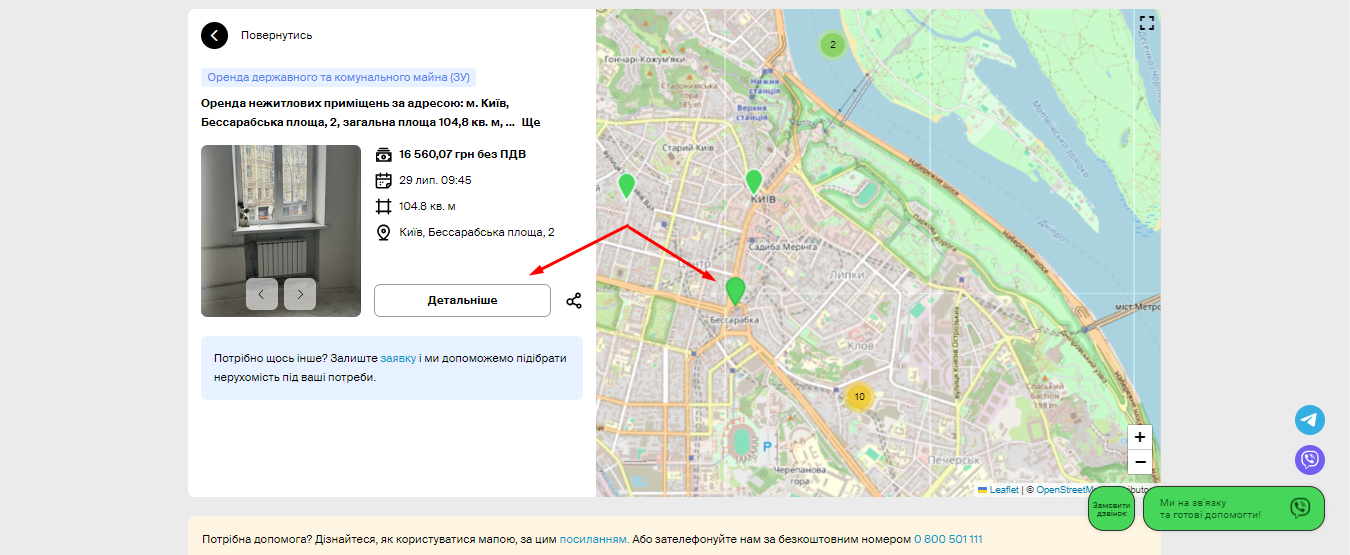Zoom in on the map
This screenshot has width=1350, height=555.
pos(1139,437)
